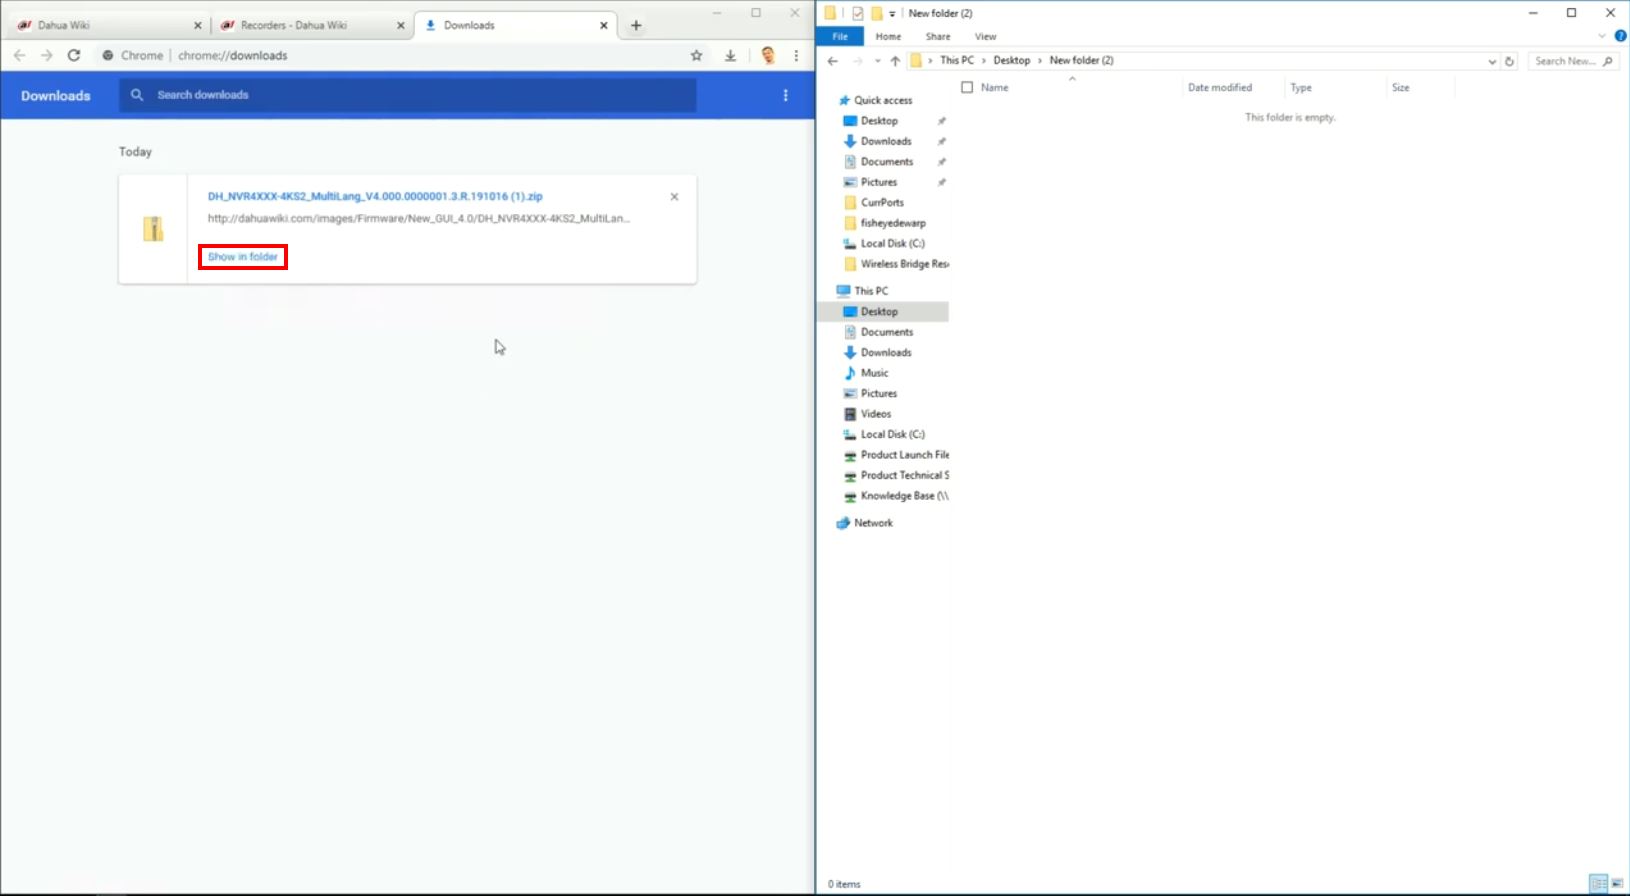
Task: Open the Share ribbon tab in Explorer
Action: pyautogui.click(x=938, y=36)
